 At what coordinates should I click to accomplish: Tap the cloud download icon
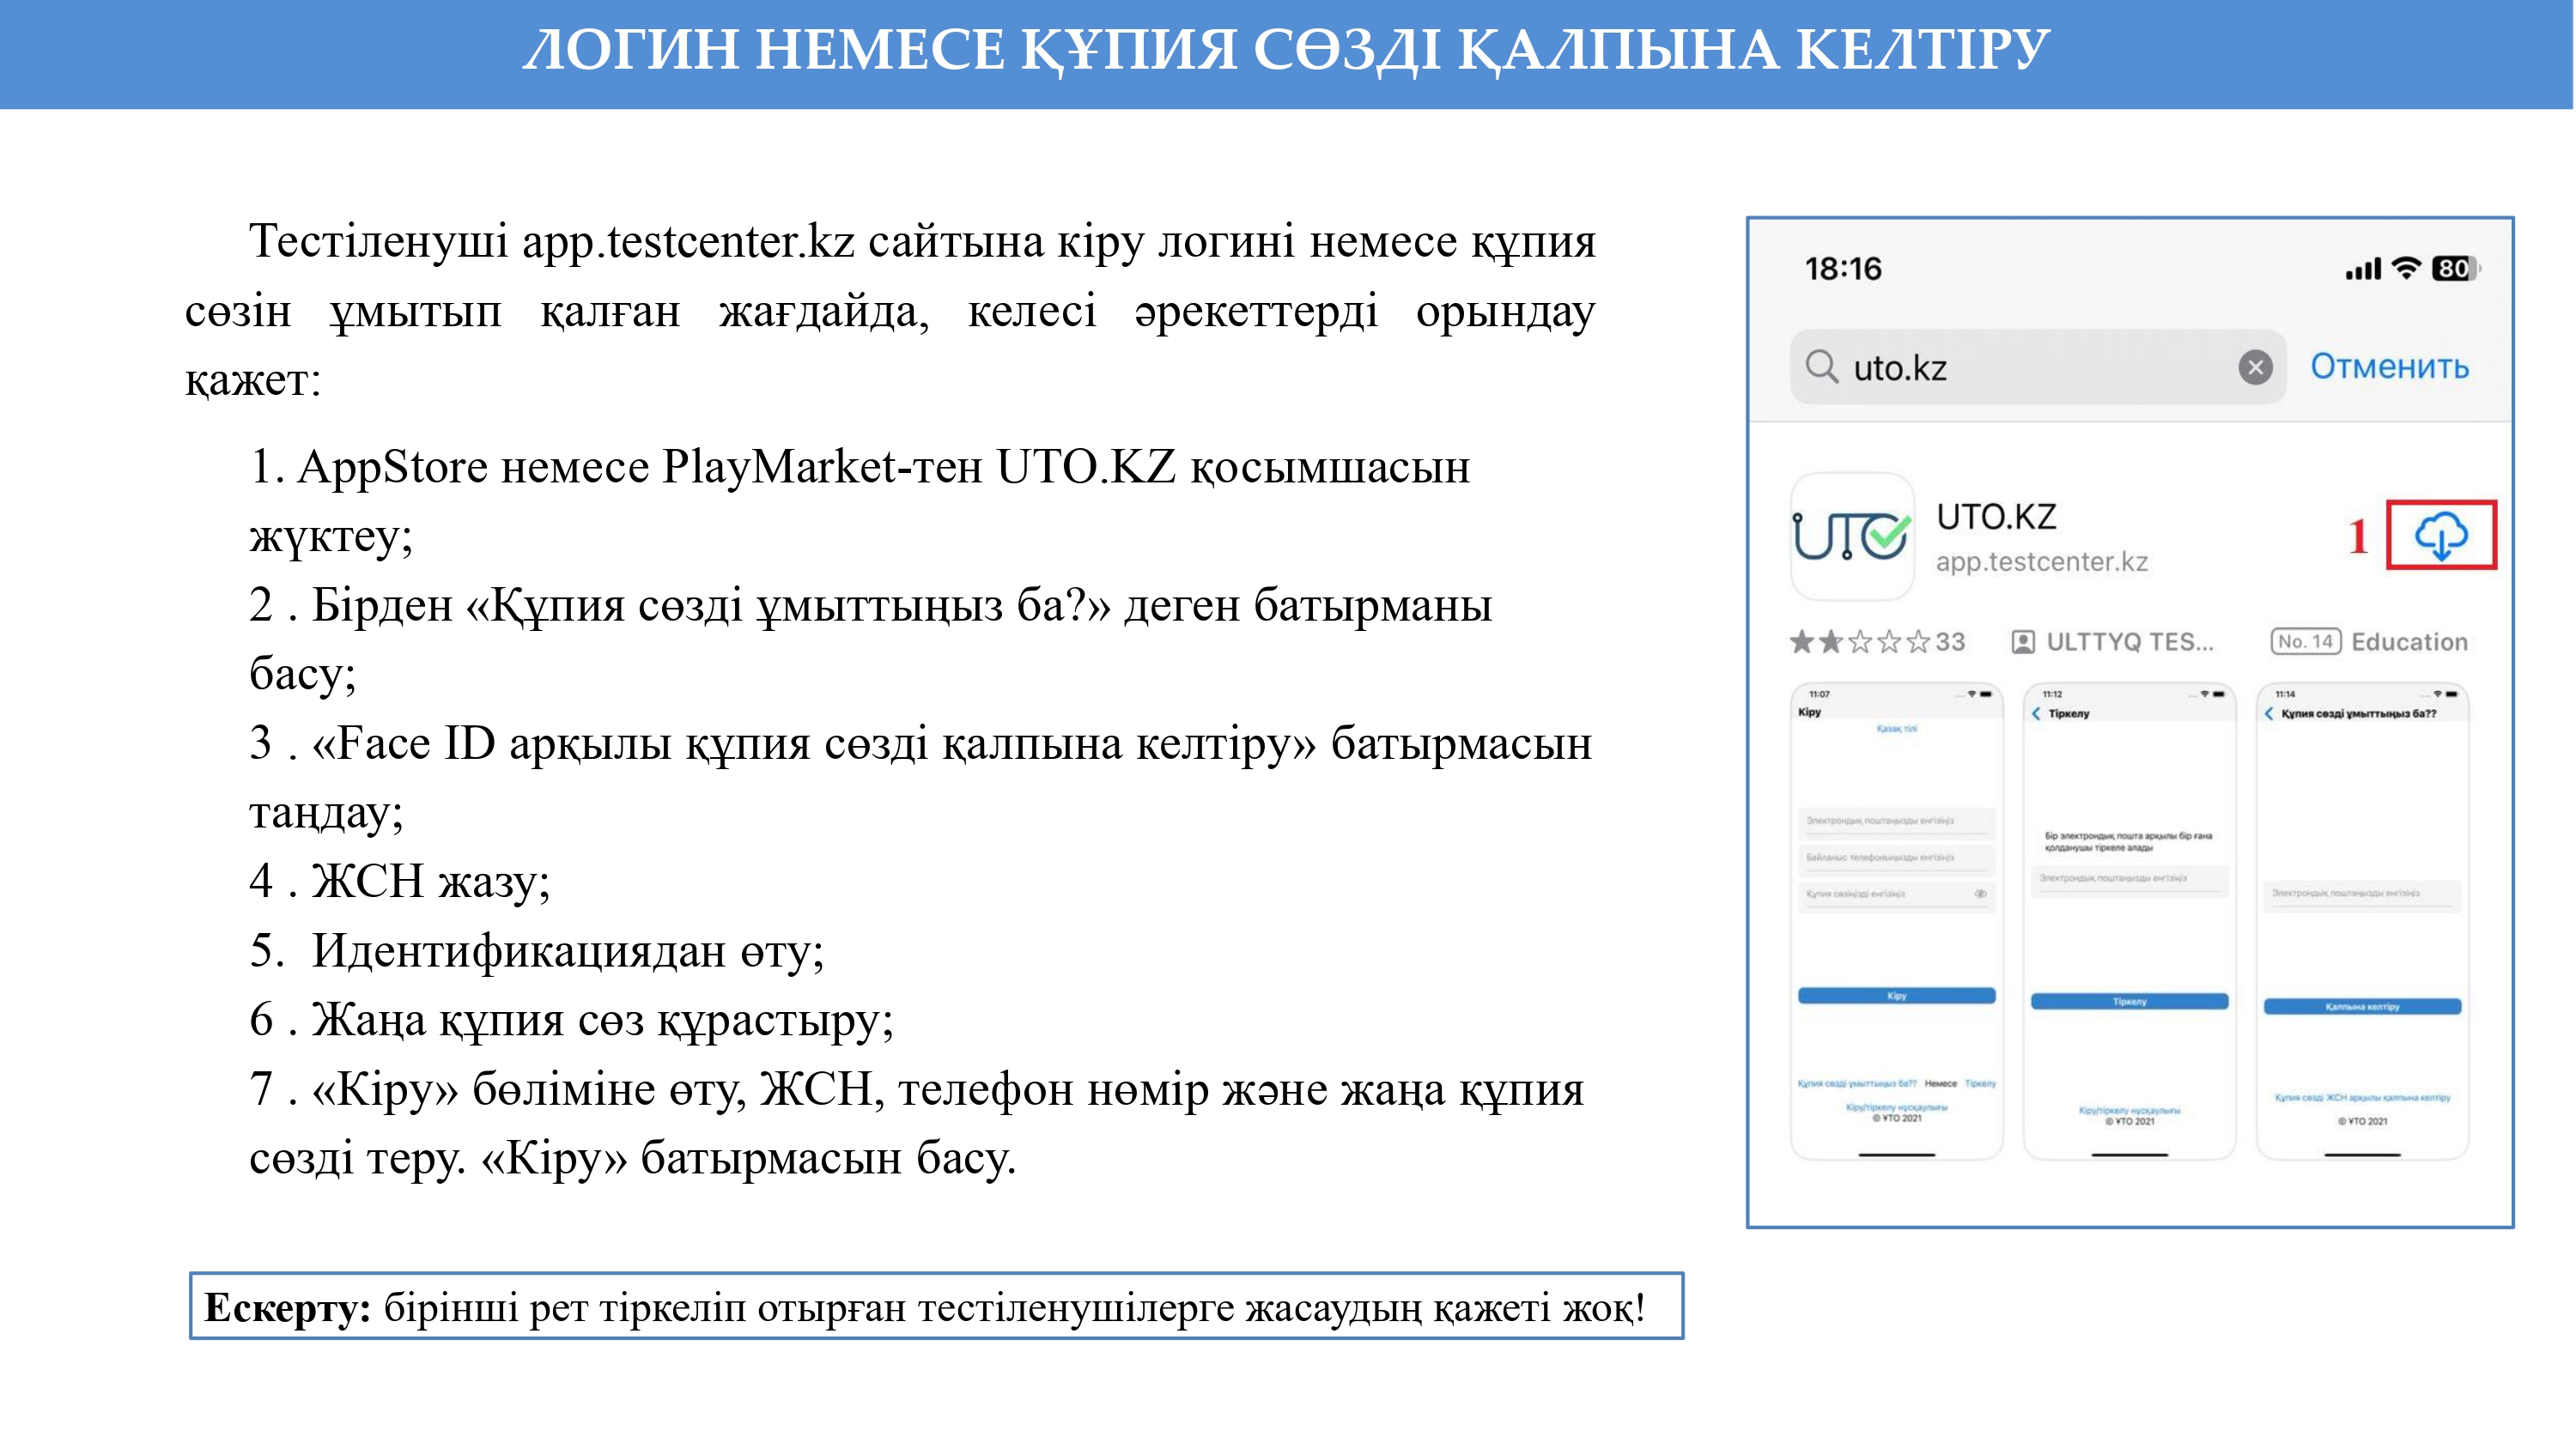click(x=2440, y=535)
